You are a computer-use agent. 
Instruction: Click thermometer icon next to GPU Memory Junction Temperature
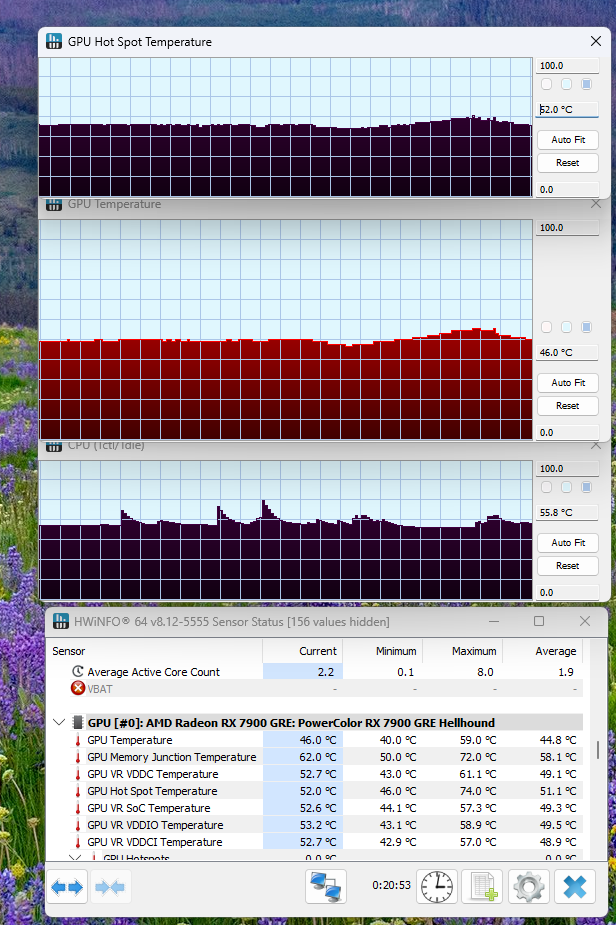pyautogui.click(x=77, y=757)
